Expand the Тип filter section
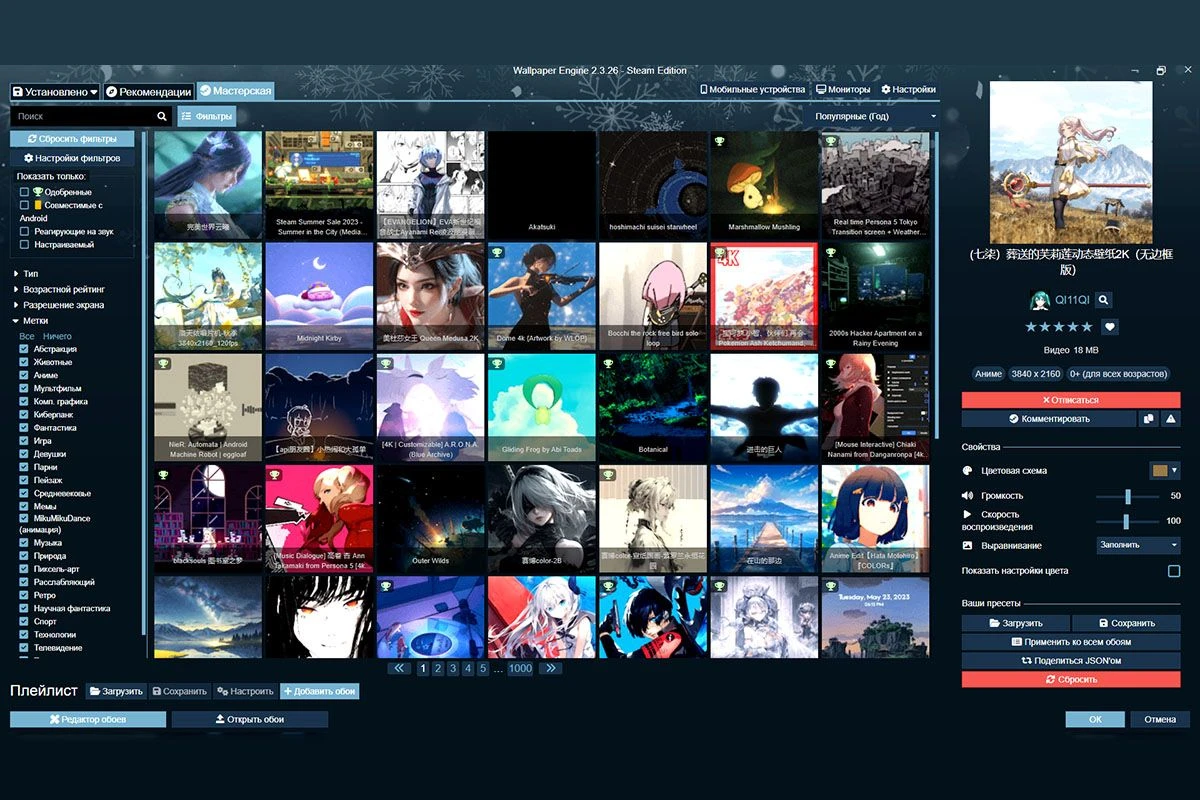This screenshot has width=1200, height=800. coord(26,273)
